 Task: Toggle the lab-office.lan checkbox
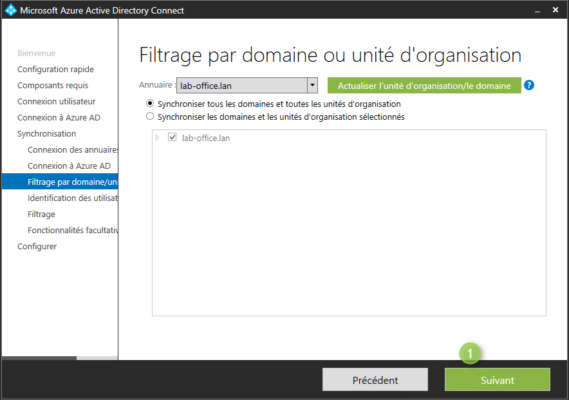click(172, 138)
